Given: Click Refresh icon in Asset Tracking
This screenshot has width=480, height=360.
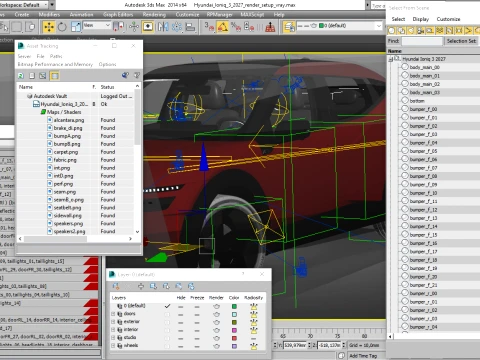Looking at the screenshot, I should coord(21,76).
